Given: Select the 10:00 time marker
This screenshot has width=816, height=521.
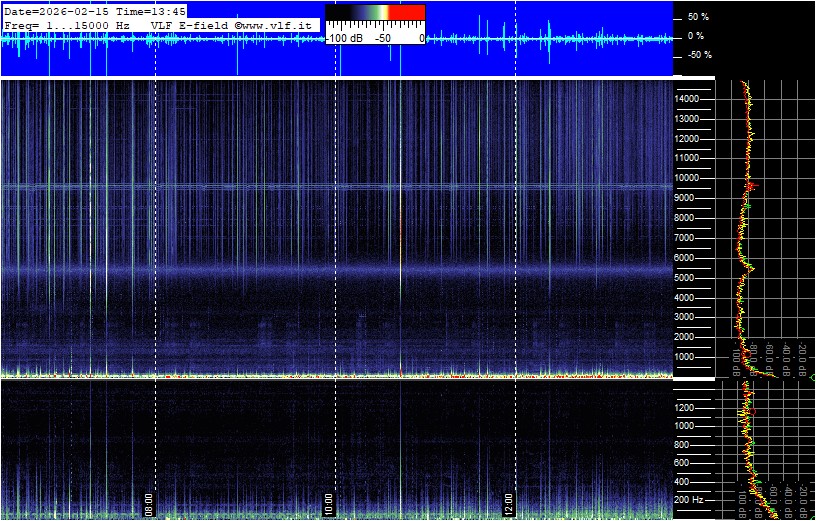Looking at the screenshot, I should (329, 502).
